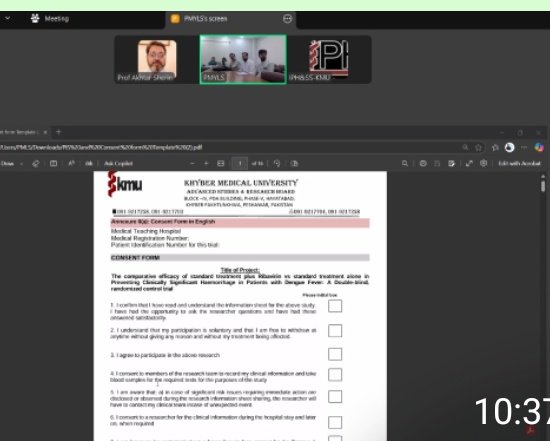550x441 pixels.
Task: Open the browser three-dot menu
Action: (x=524, y=147)
